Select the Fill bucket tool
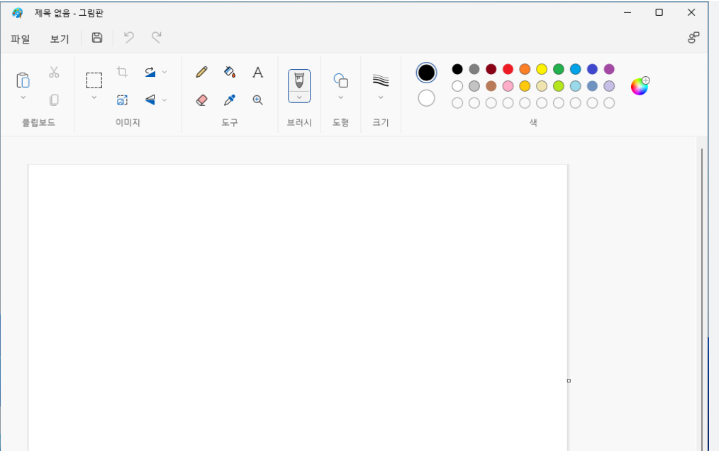 230,72
